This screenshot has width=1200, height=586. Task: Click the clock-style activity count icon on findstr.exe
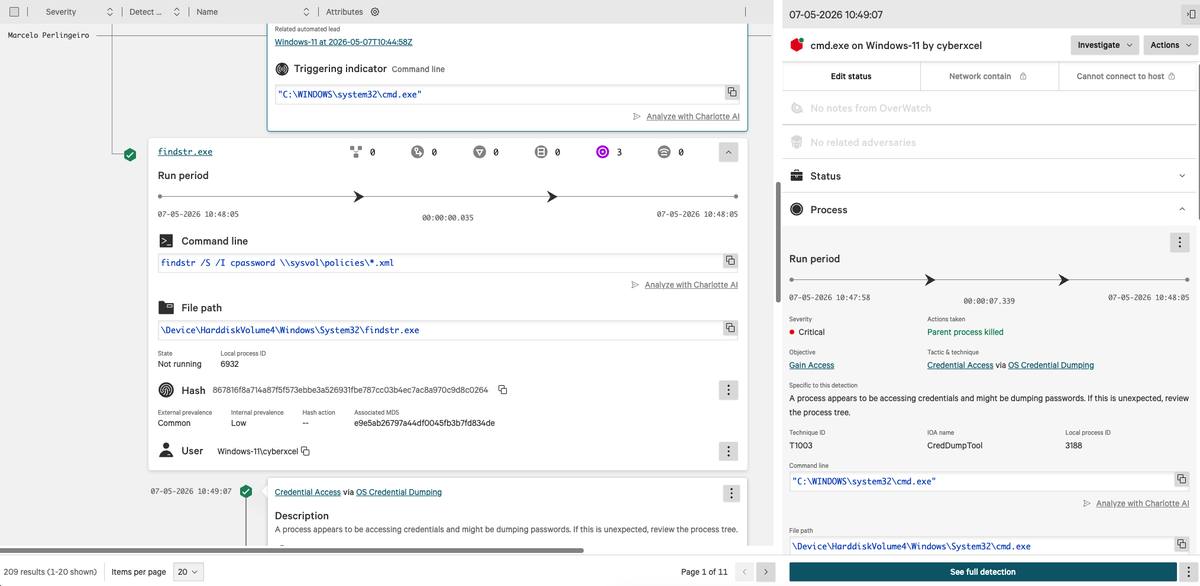click(x=417, y=152)
